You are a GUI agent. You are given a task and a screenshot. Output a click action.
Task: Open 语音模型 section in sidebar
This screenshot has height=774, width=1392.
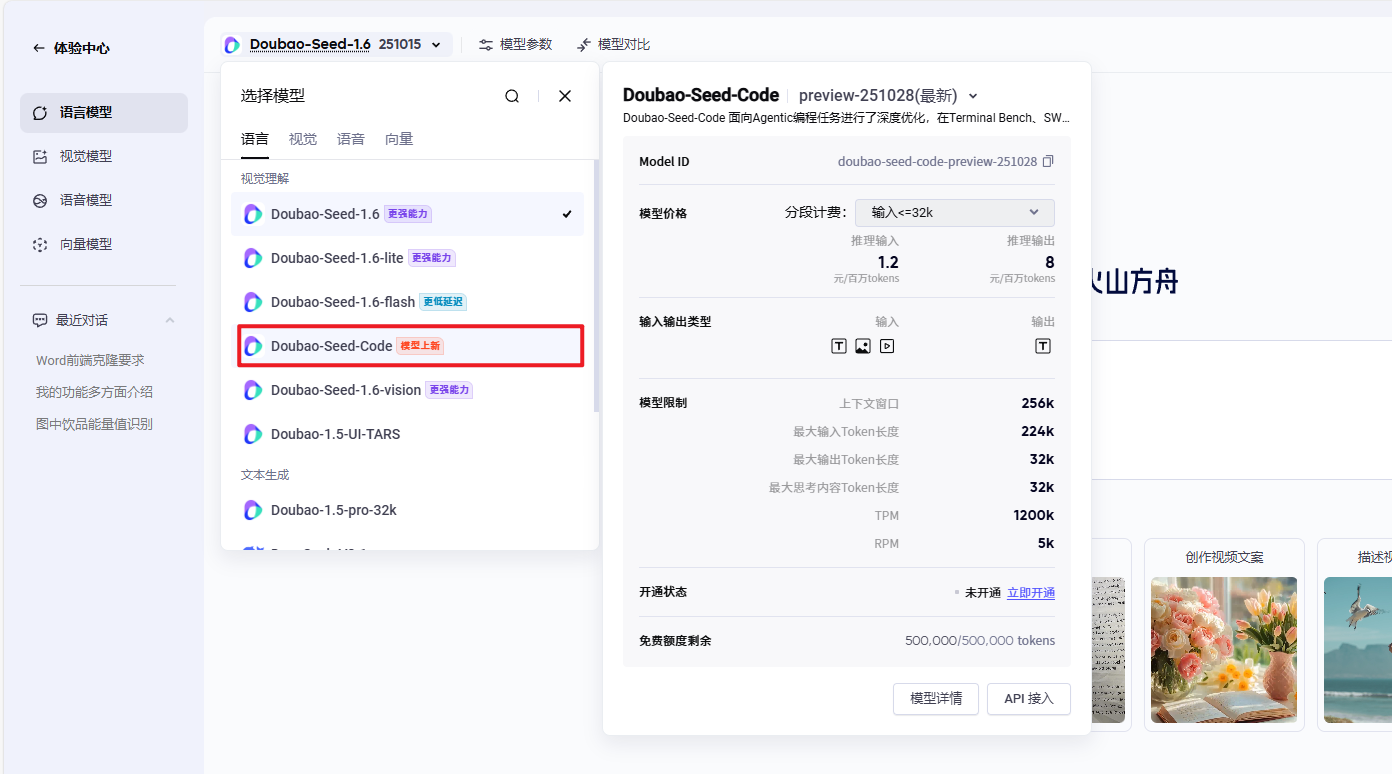click(x=103, y=199)
